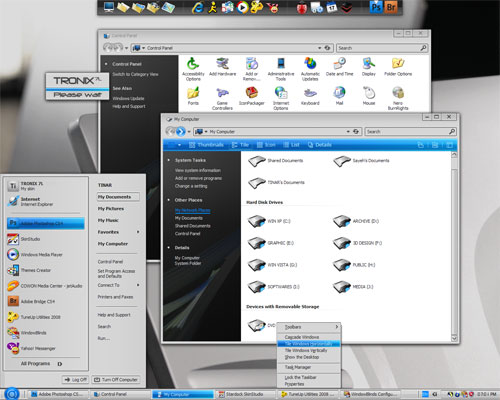Select the WIN XP (C:) drive
This screenshot has height=400, width=500.
269,221
